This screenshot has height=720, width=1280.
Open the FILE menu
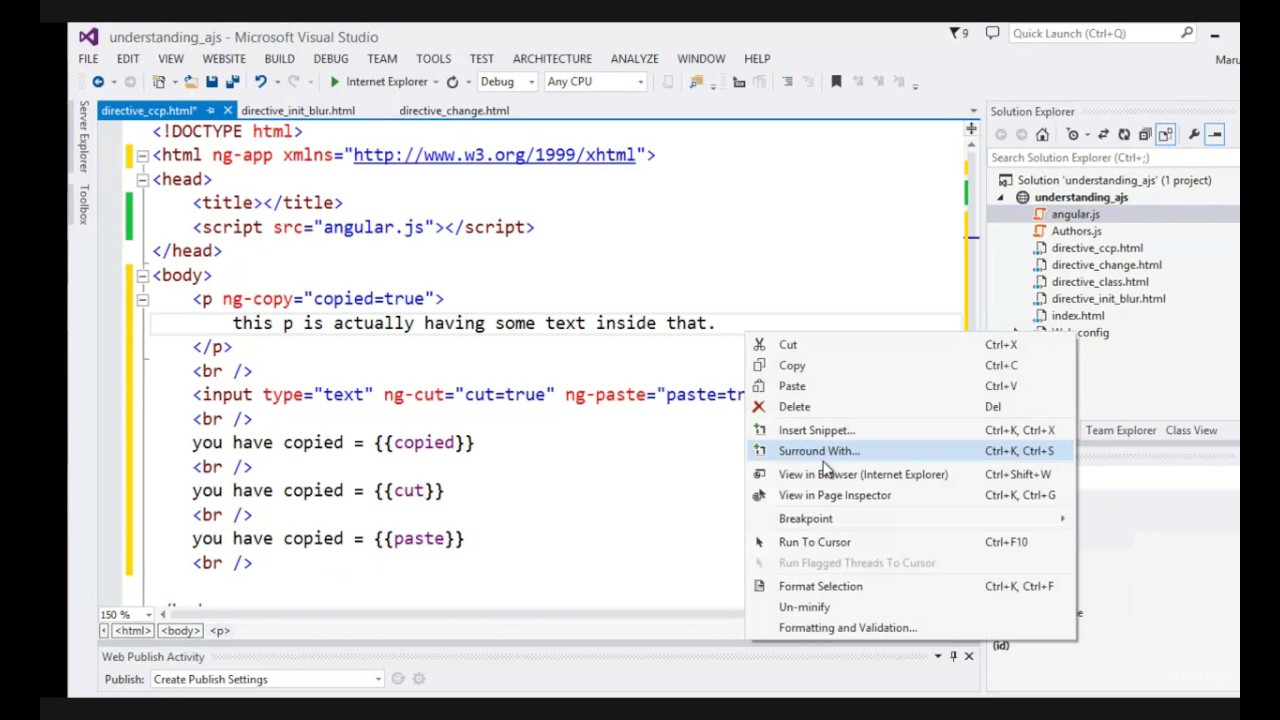pyautogui.click(x=88, y=59)
